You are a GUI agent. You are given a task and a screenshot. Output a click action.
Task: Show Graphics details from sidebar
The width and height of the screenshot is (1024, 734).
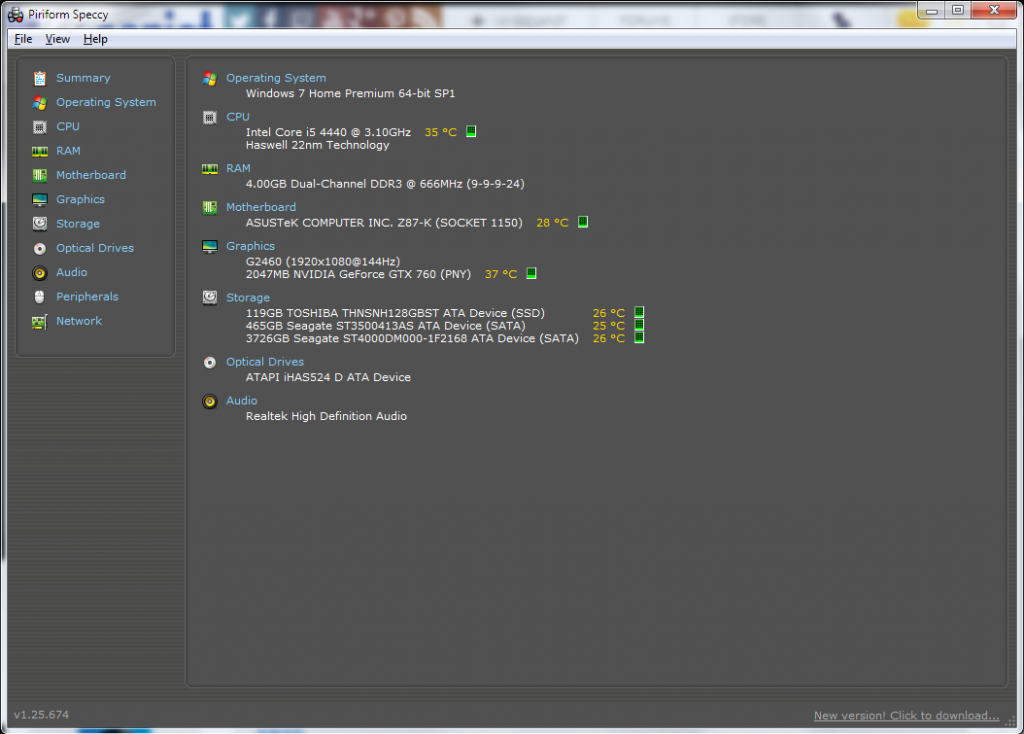click(80, 199)
